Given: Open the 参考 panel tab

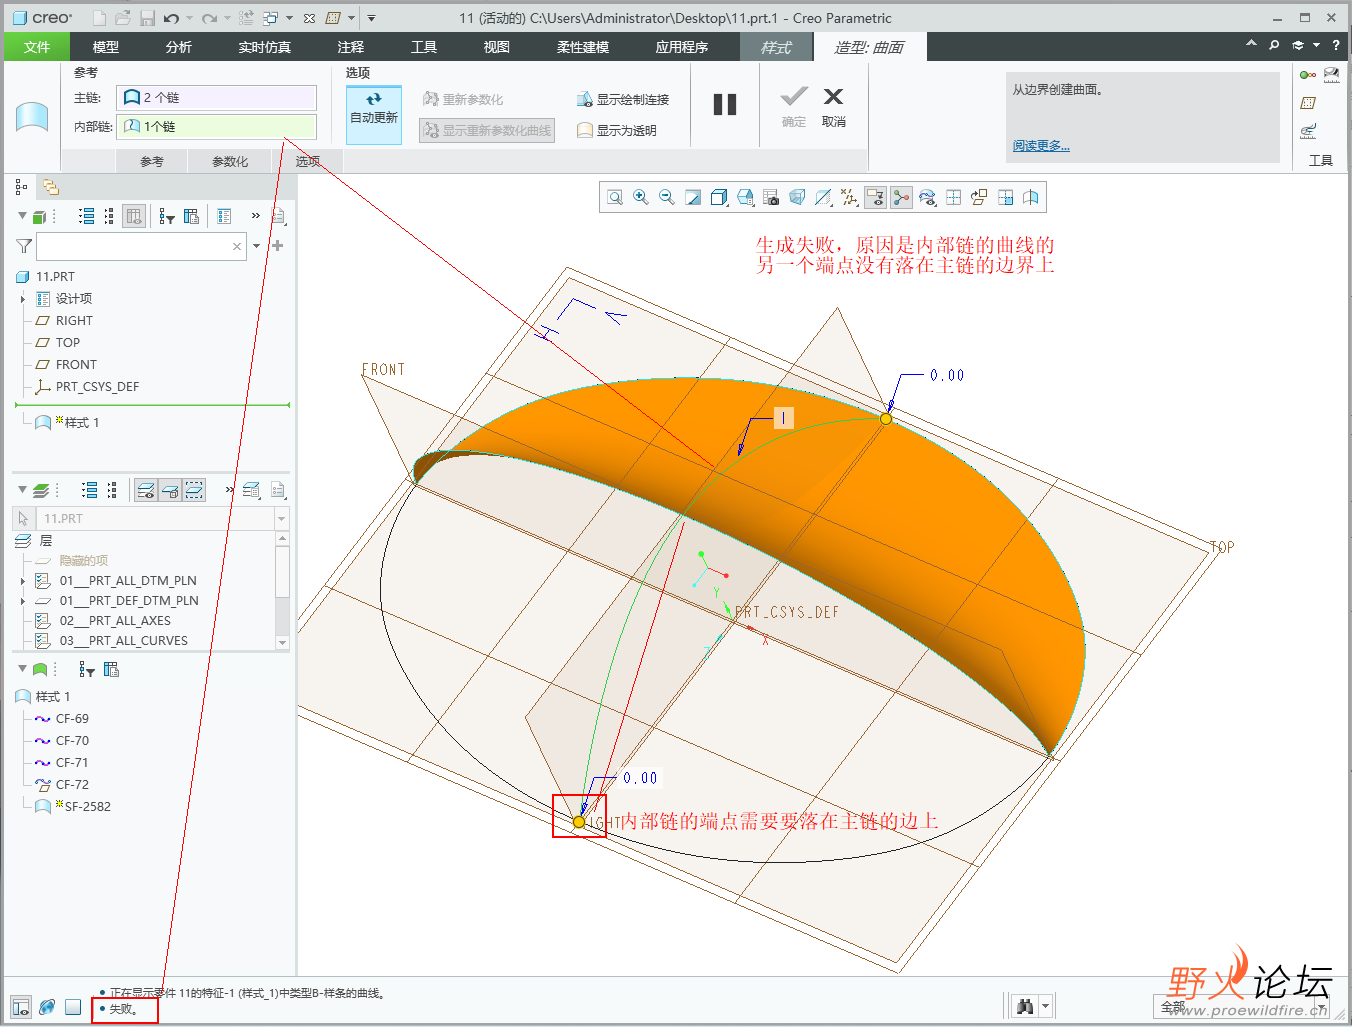Looking at the screenshot, I should 152,161.
